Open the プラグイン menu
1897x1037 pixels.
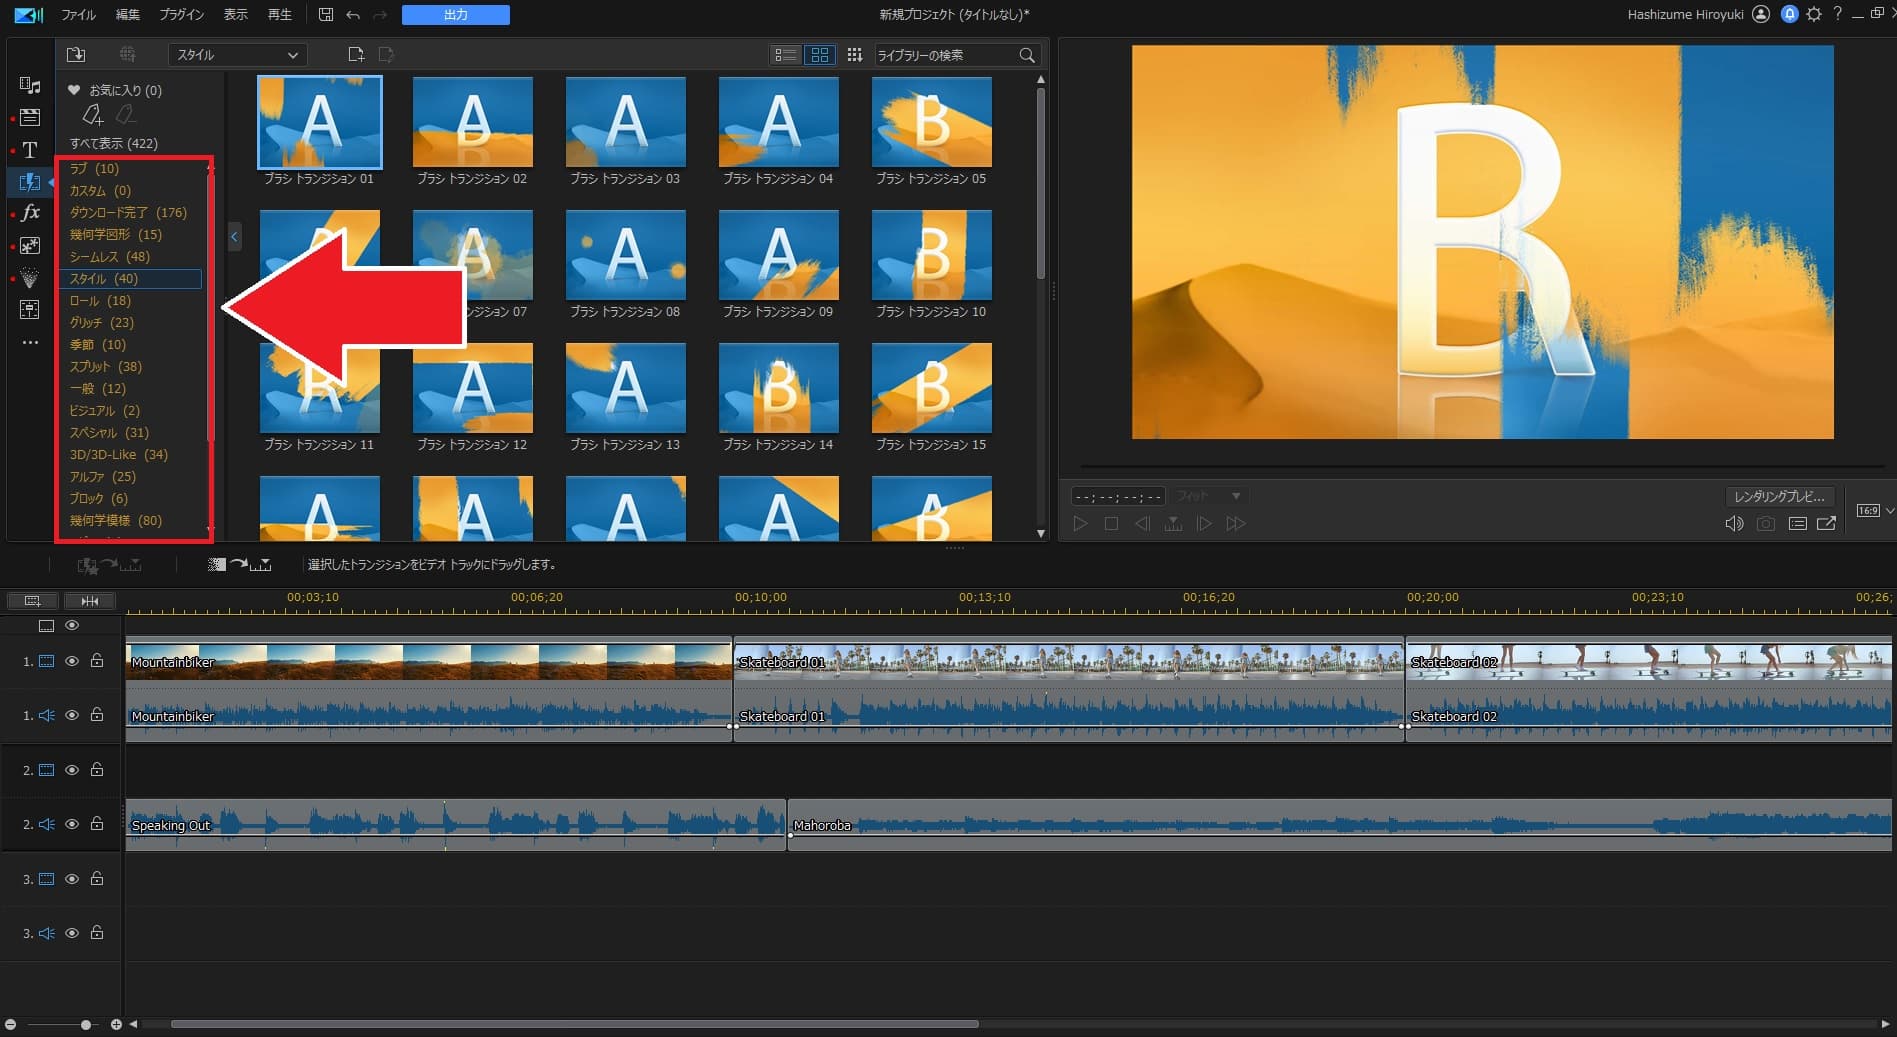tap(182, 14)
